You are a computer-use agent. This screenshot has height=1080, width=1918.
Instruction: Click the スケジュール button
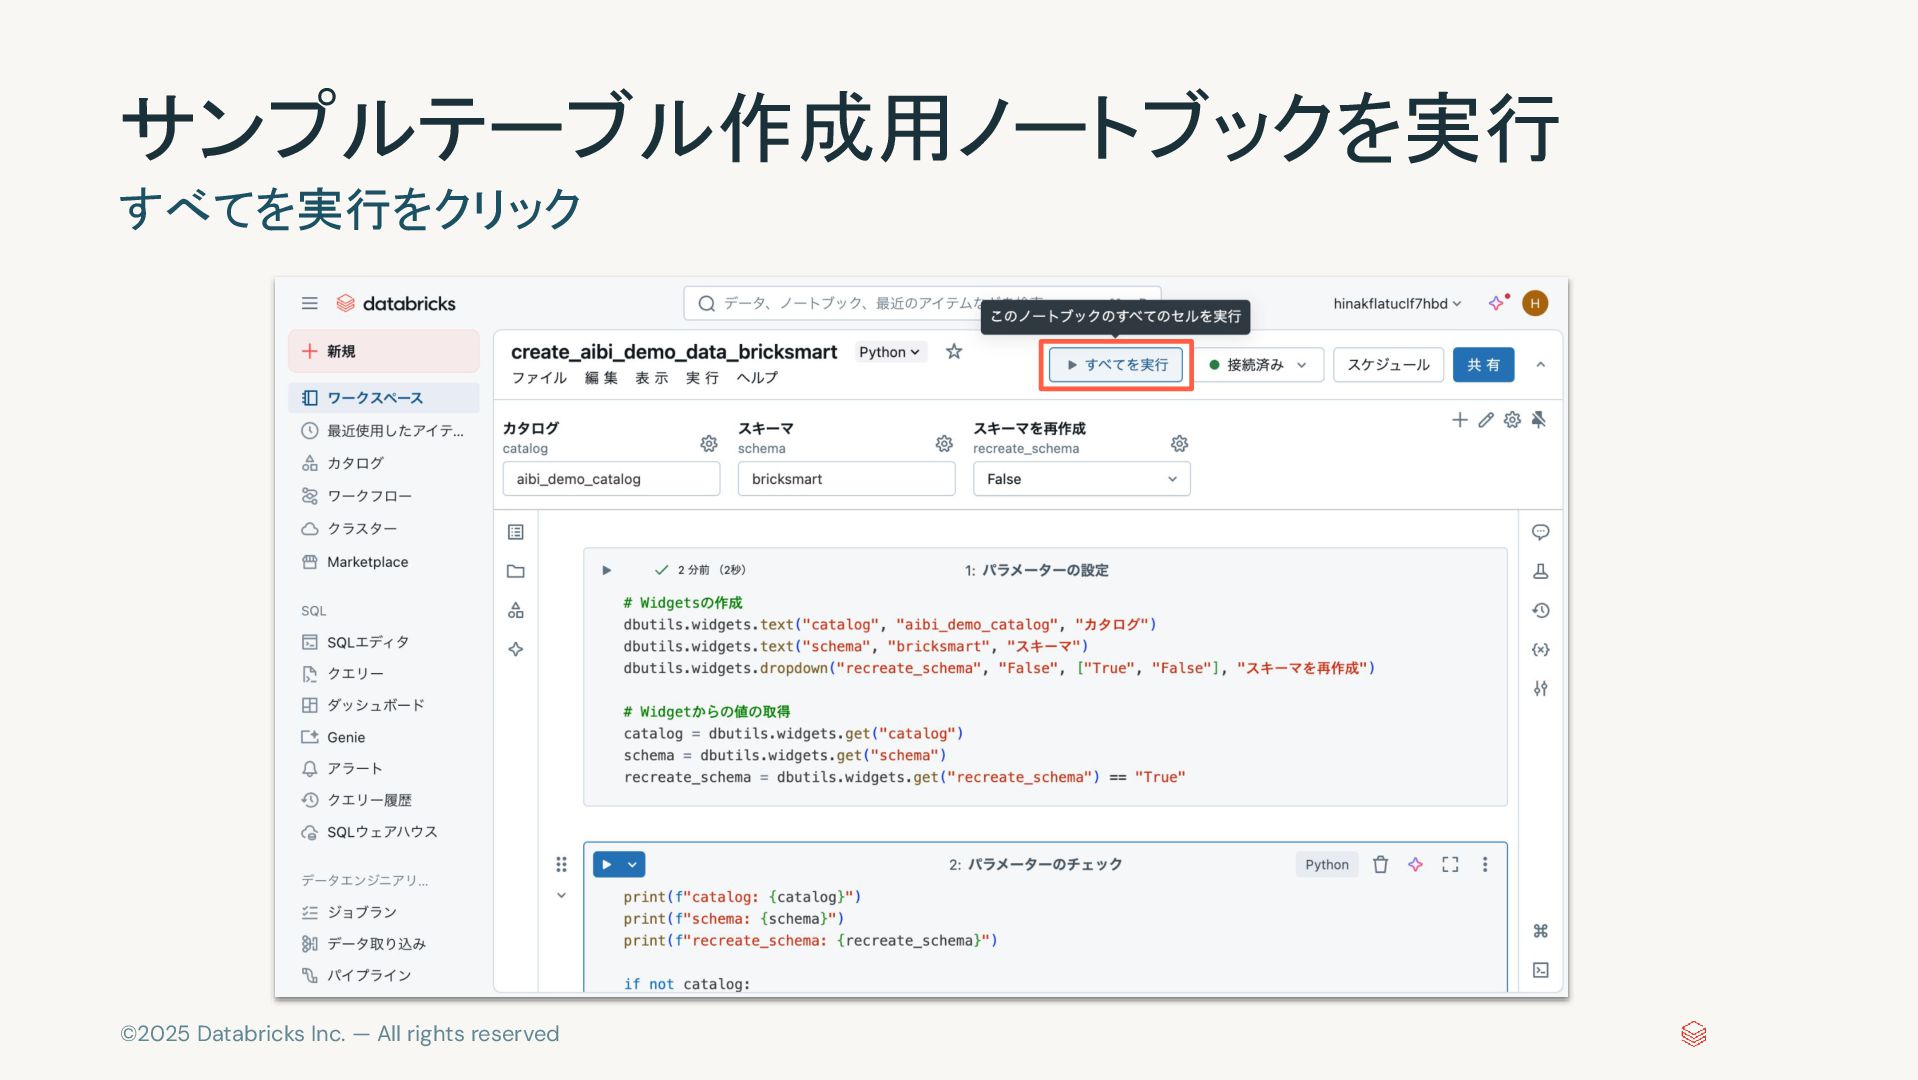1388,365
